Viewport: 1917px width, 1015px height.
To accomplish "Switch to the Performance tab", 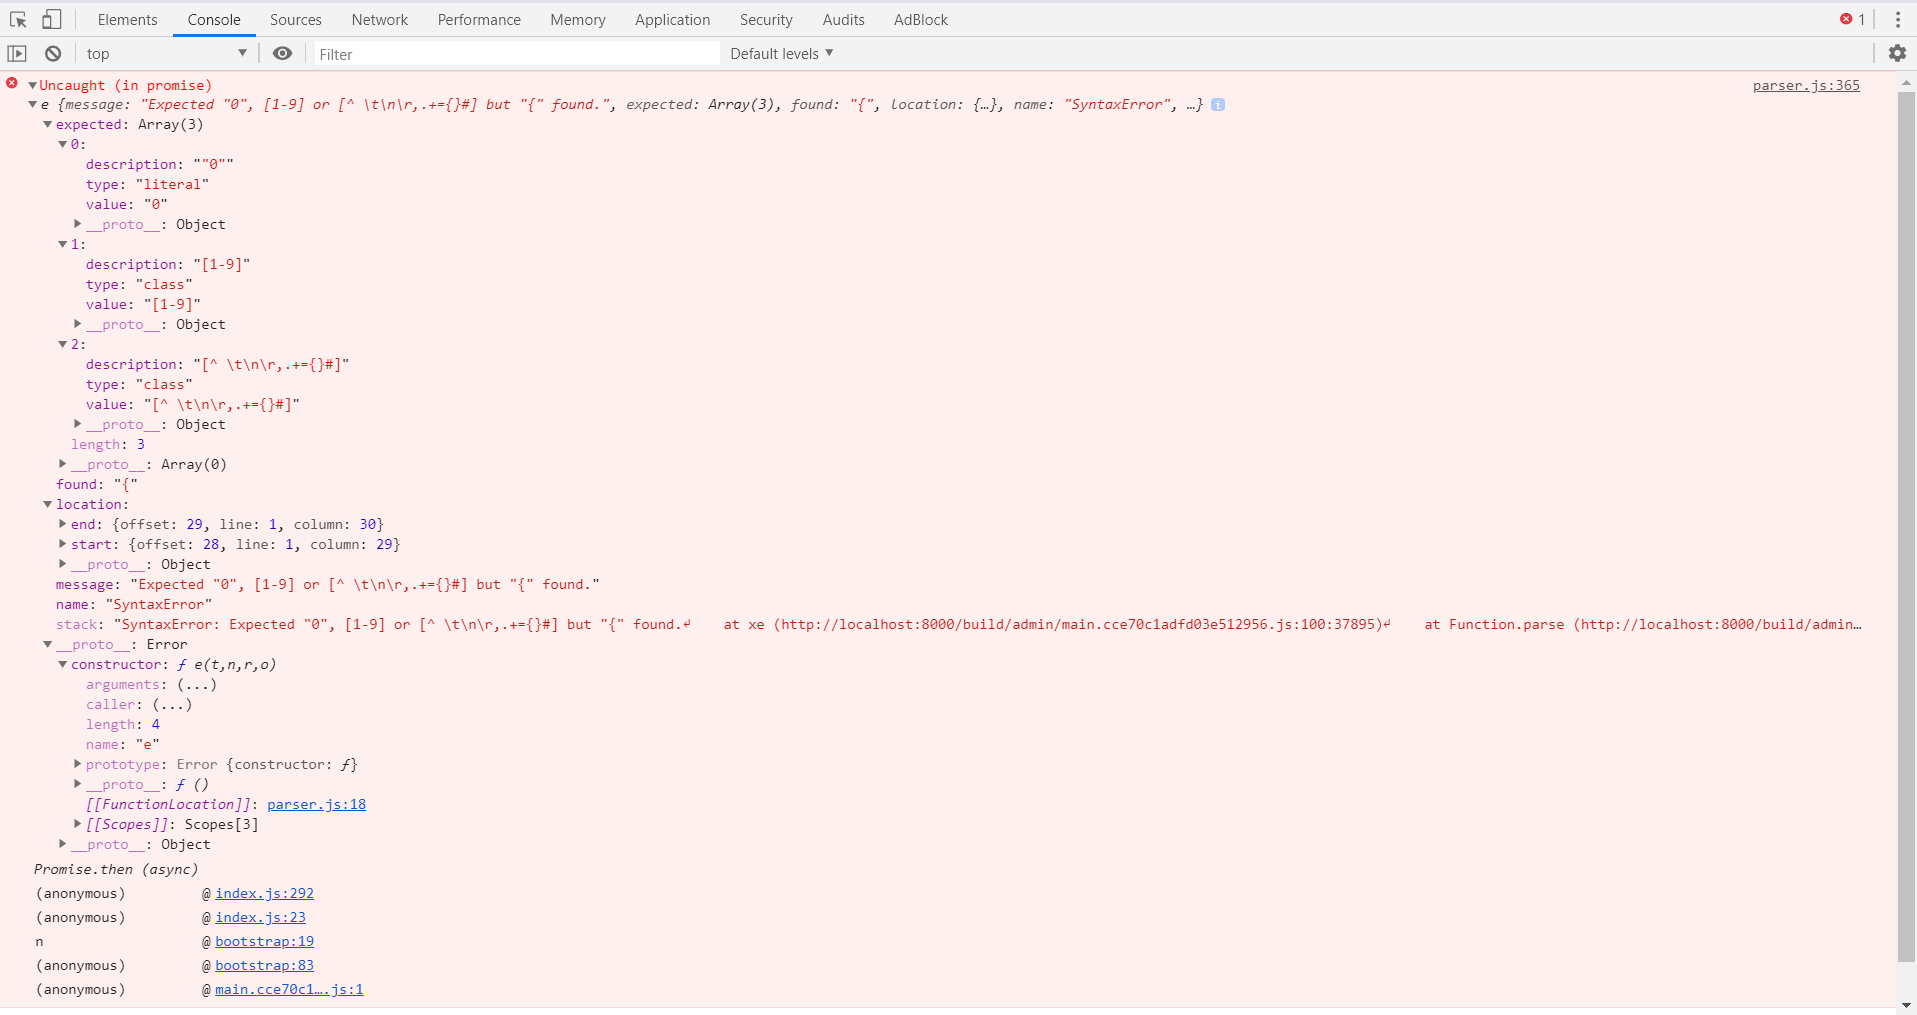I will pyautogui.click(x=479, y=20).
